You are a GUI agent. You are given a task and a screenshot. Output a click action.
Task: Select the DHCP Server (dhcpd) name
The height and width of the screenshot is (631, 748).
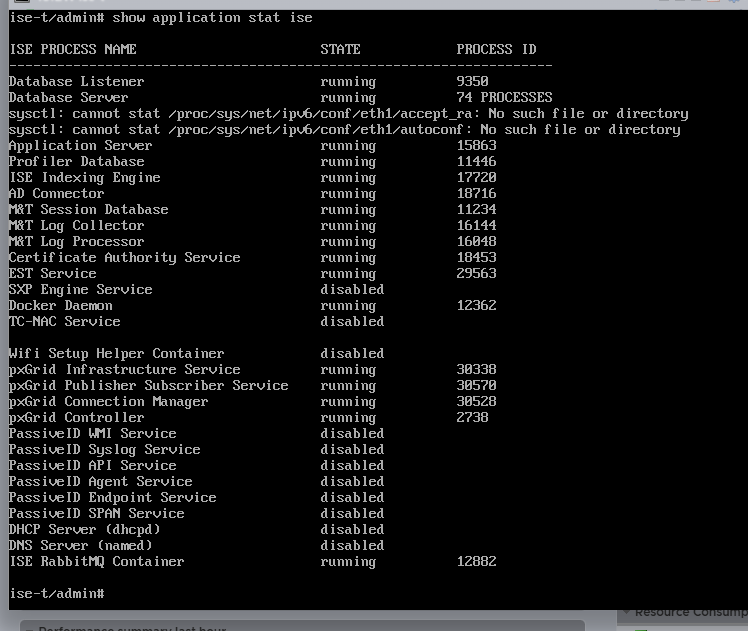pos(84,530)
